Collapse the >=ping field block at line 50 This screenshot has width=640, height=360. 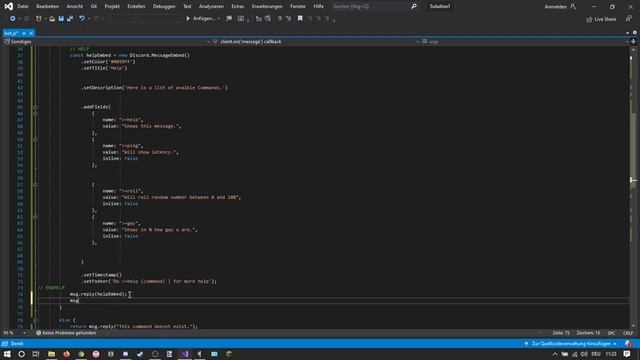35,139
